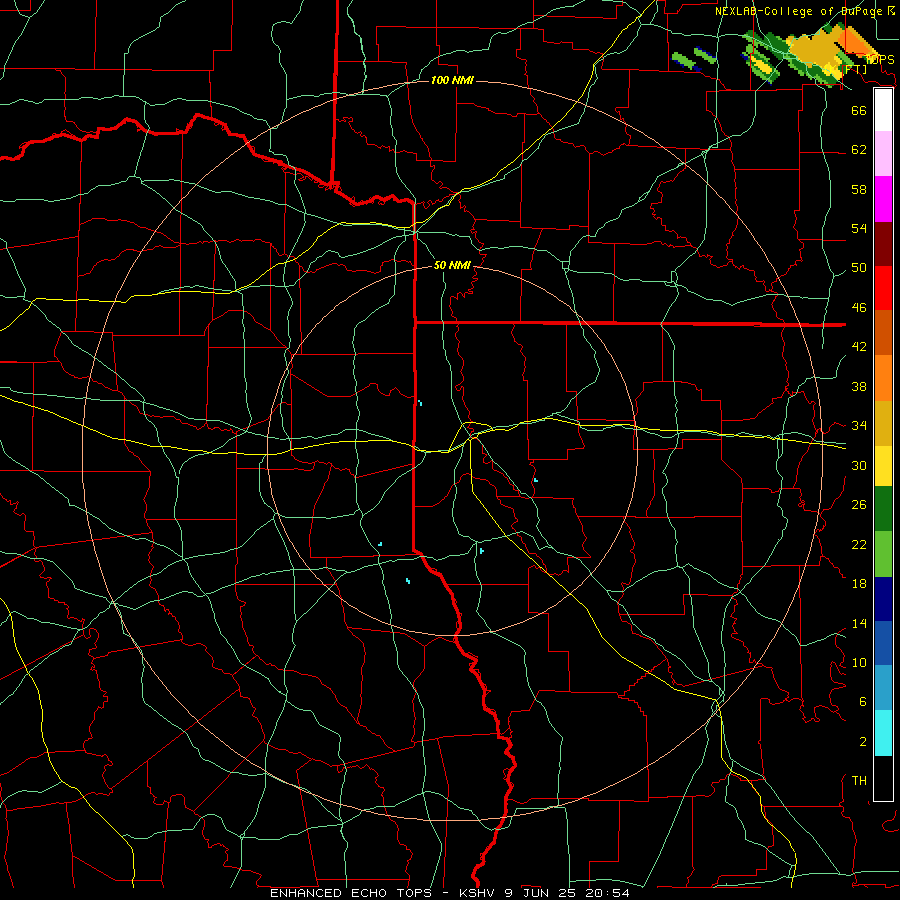900x900 pixels.
Task: Click the yellow legend swatch
Action: tap(883, 465)
